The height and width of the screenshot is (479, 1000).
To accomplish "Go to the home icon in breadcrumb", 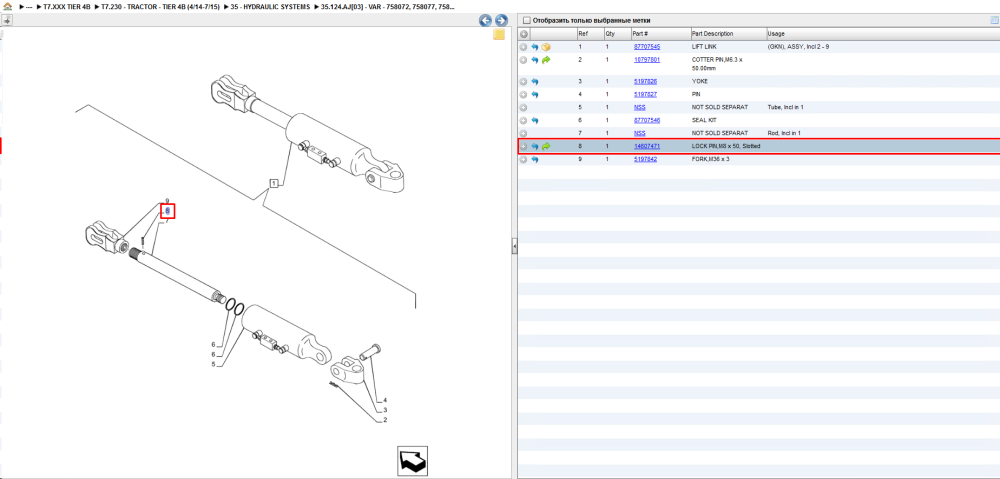I will coord(6,6).
